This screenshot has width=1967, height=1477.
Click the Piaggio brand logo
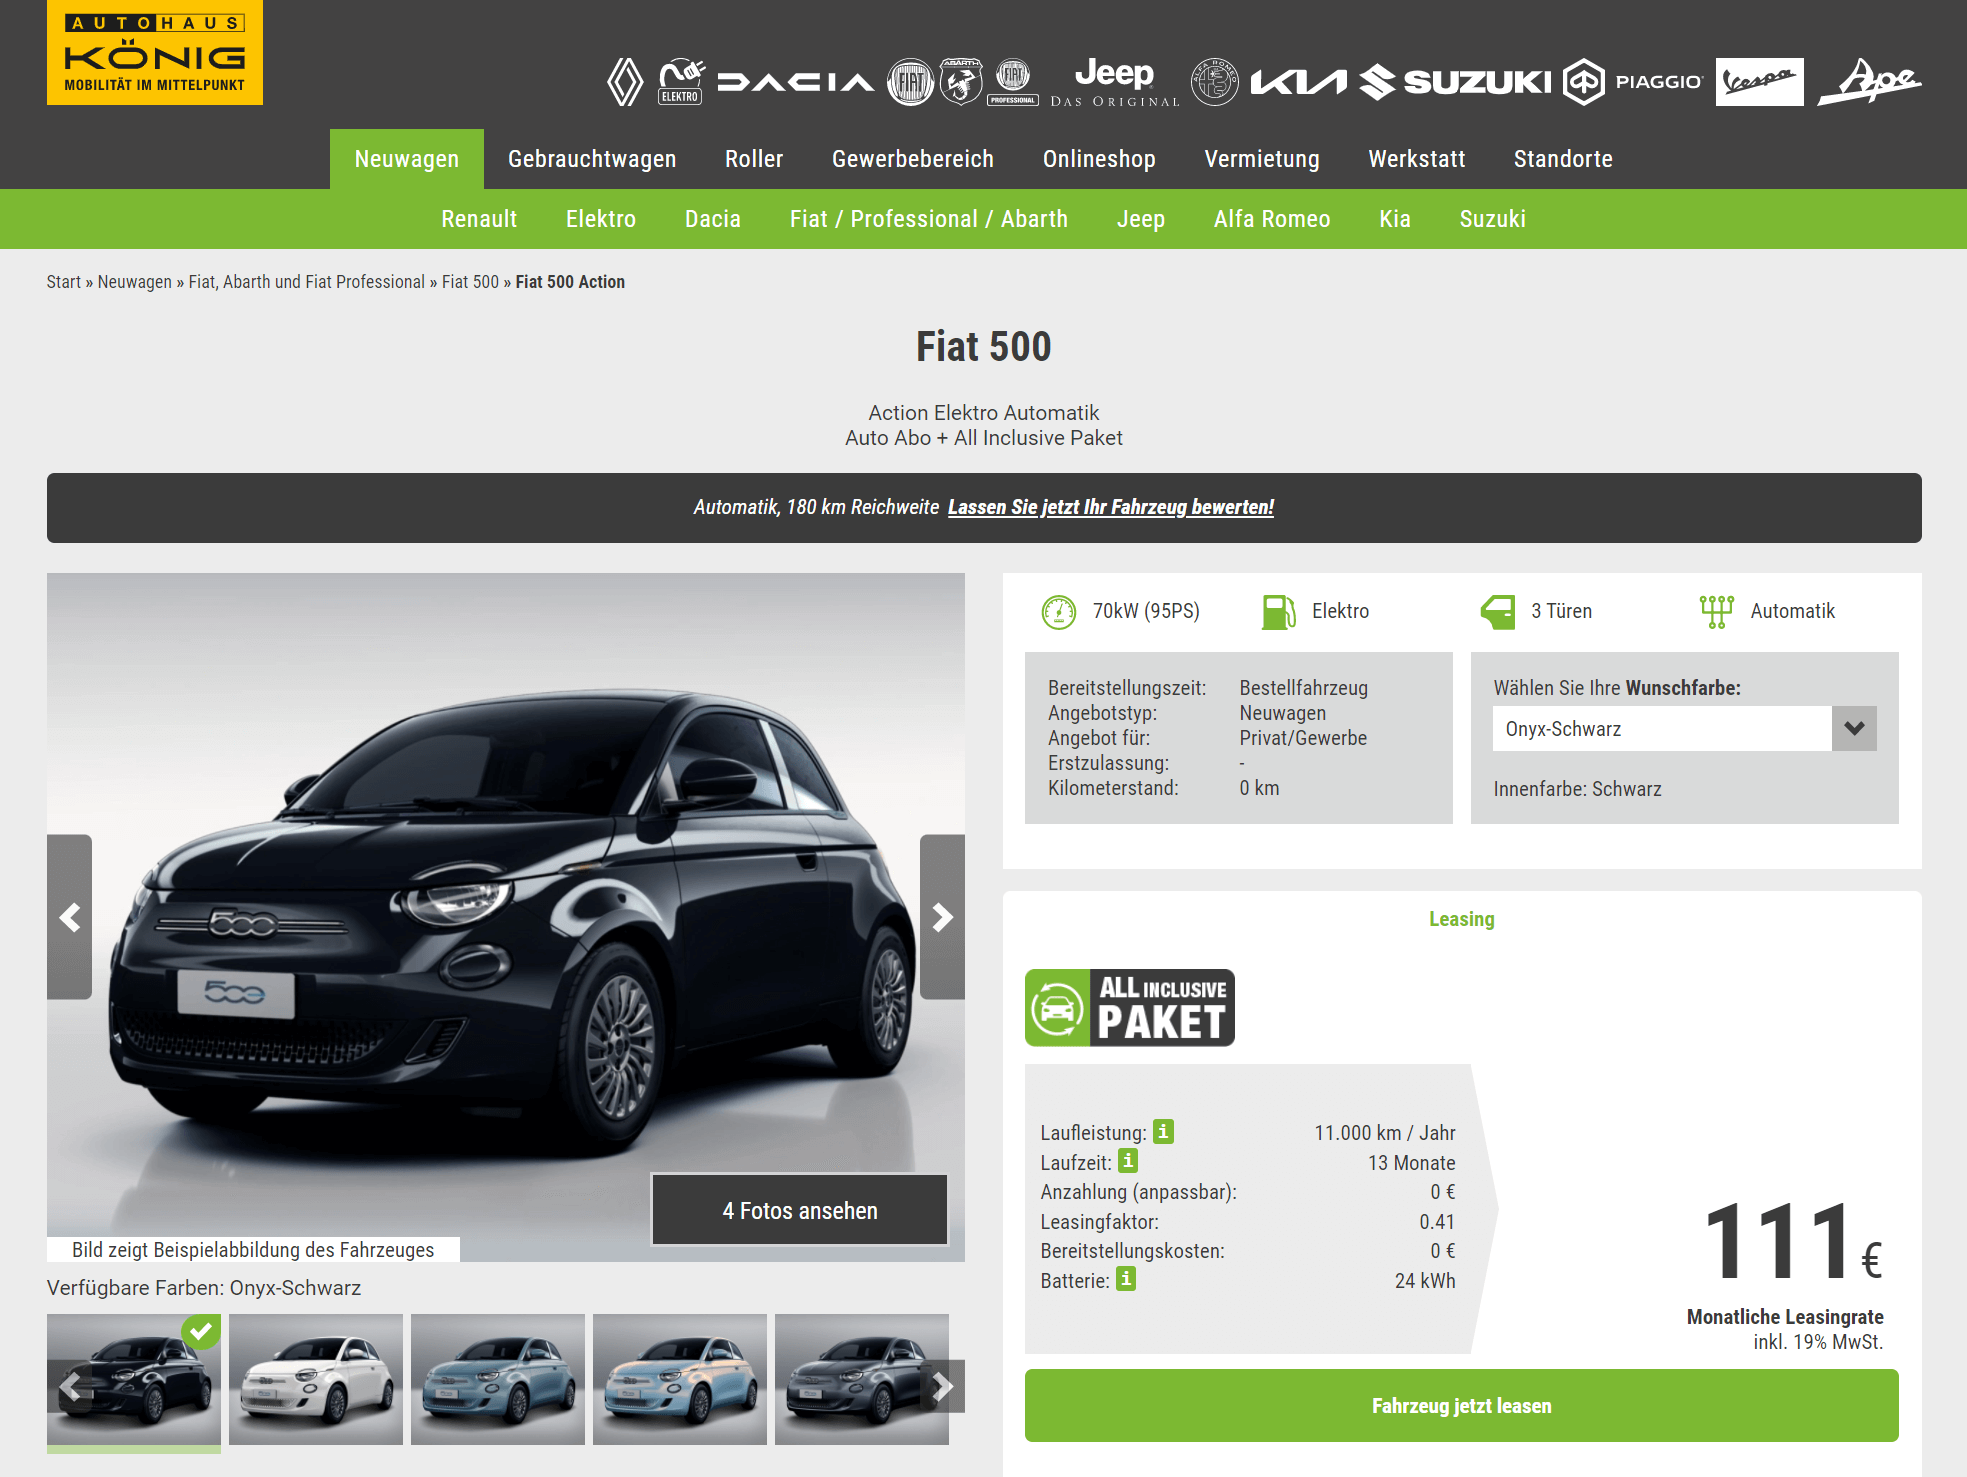(1634, 82)
